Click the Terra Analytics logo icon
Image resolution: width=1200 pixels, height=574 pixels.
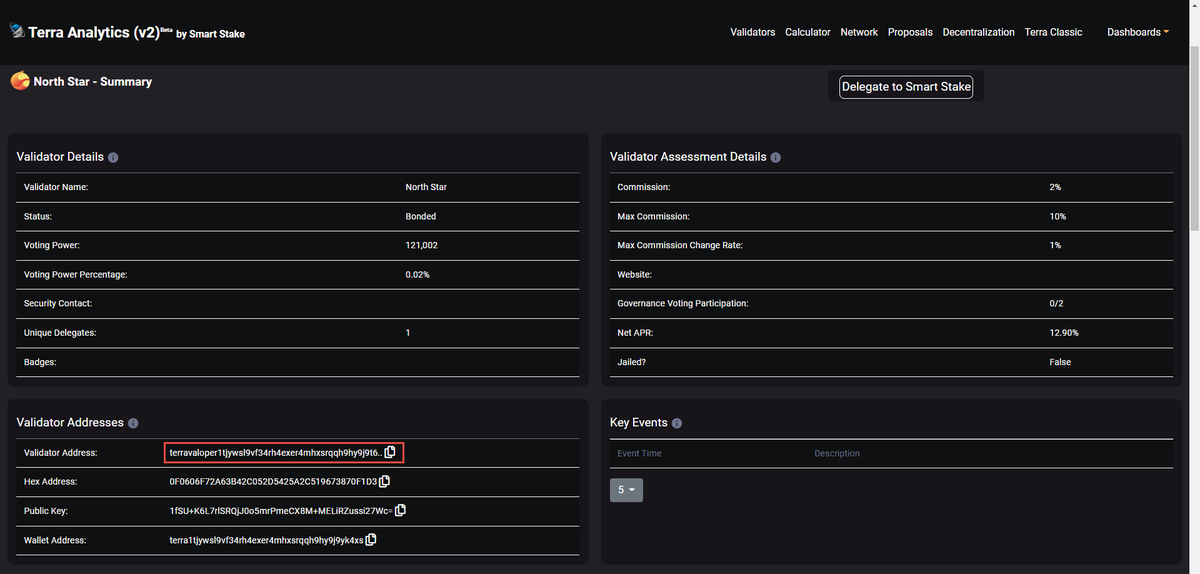[x=17, y=32]
